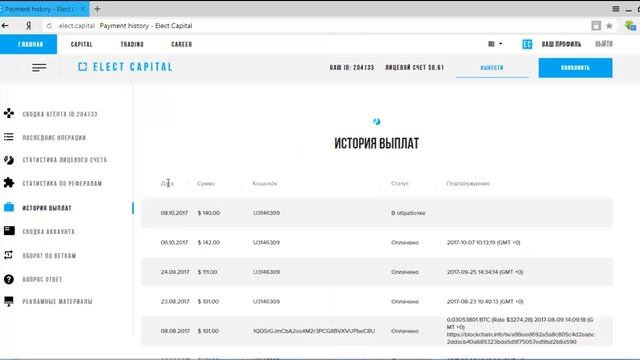Click the Elect Capital logo
The height and width of the screenshot is (360, 640).
click(x=125, y=67)
